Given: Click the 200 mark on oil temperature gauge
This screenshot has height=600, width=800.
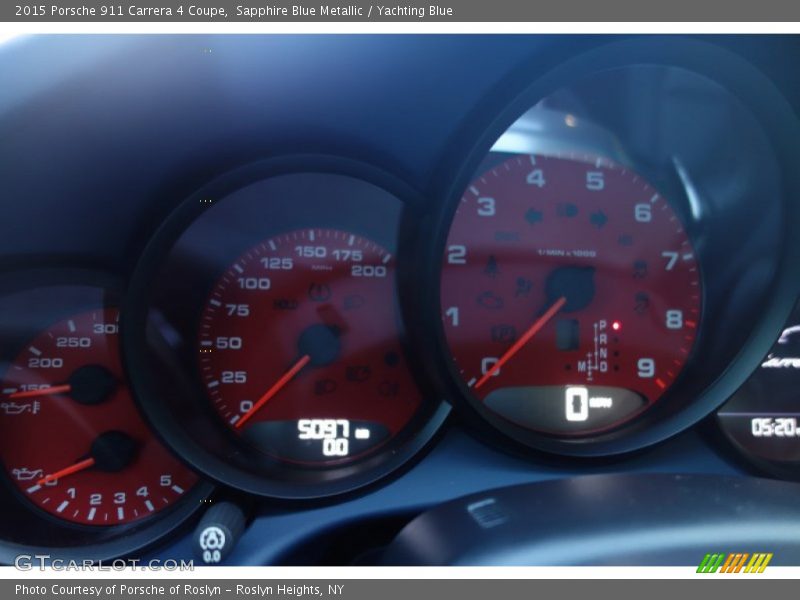Looking at the screenshot, I should point(45,363).
